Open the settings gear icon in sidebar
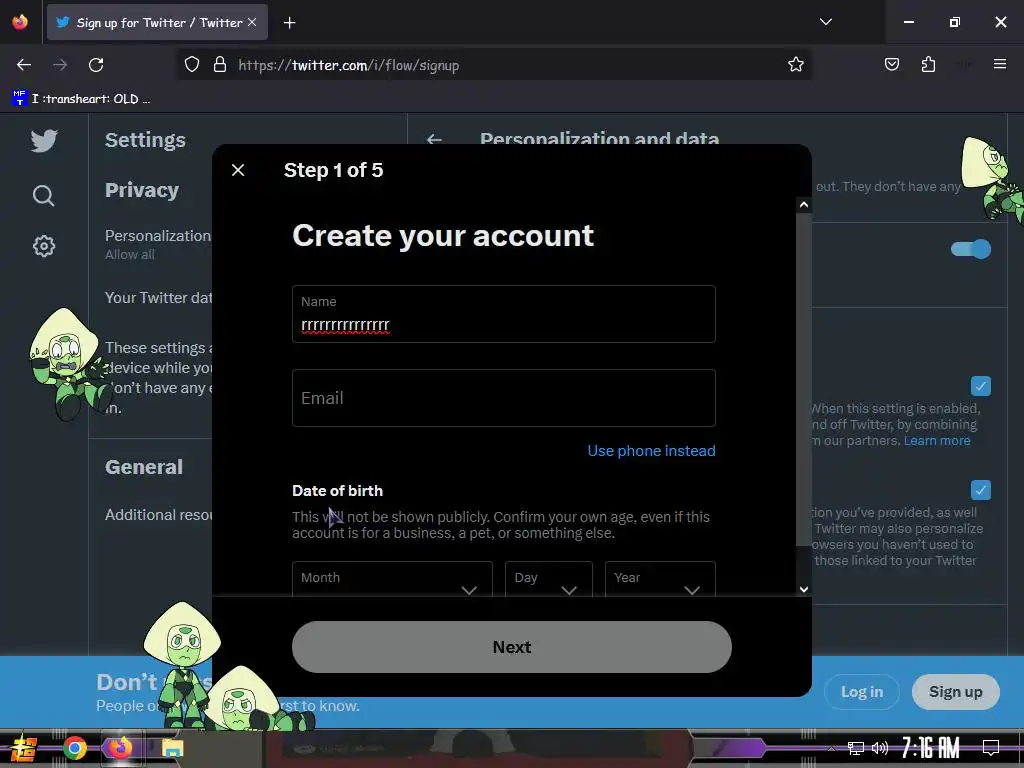This screenshot has height=768, width=1024. [44, 246]
